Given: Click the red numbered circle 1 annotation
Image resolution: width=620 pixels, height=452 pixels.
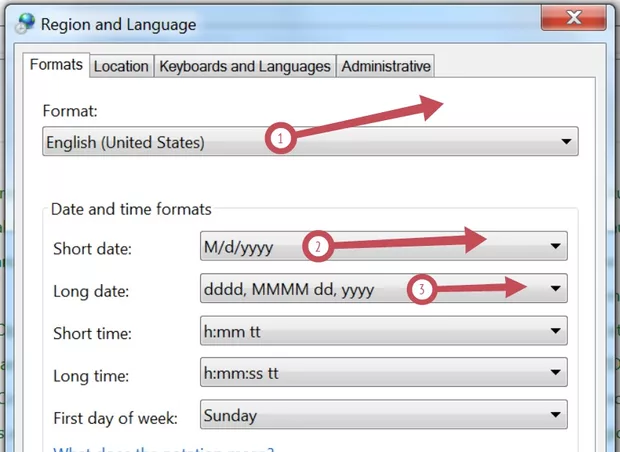Looking at the screenshot, I should point(281,140).
